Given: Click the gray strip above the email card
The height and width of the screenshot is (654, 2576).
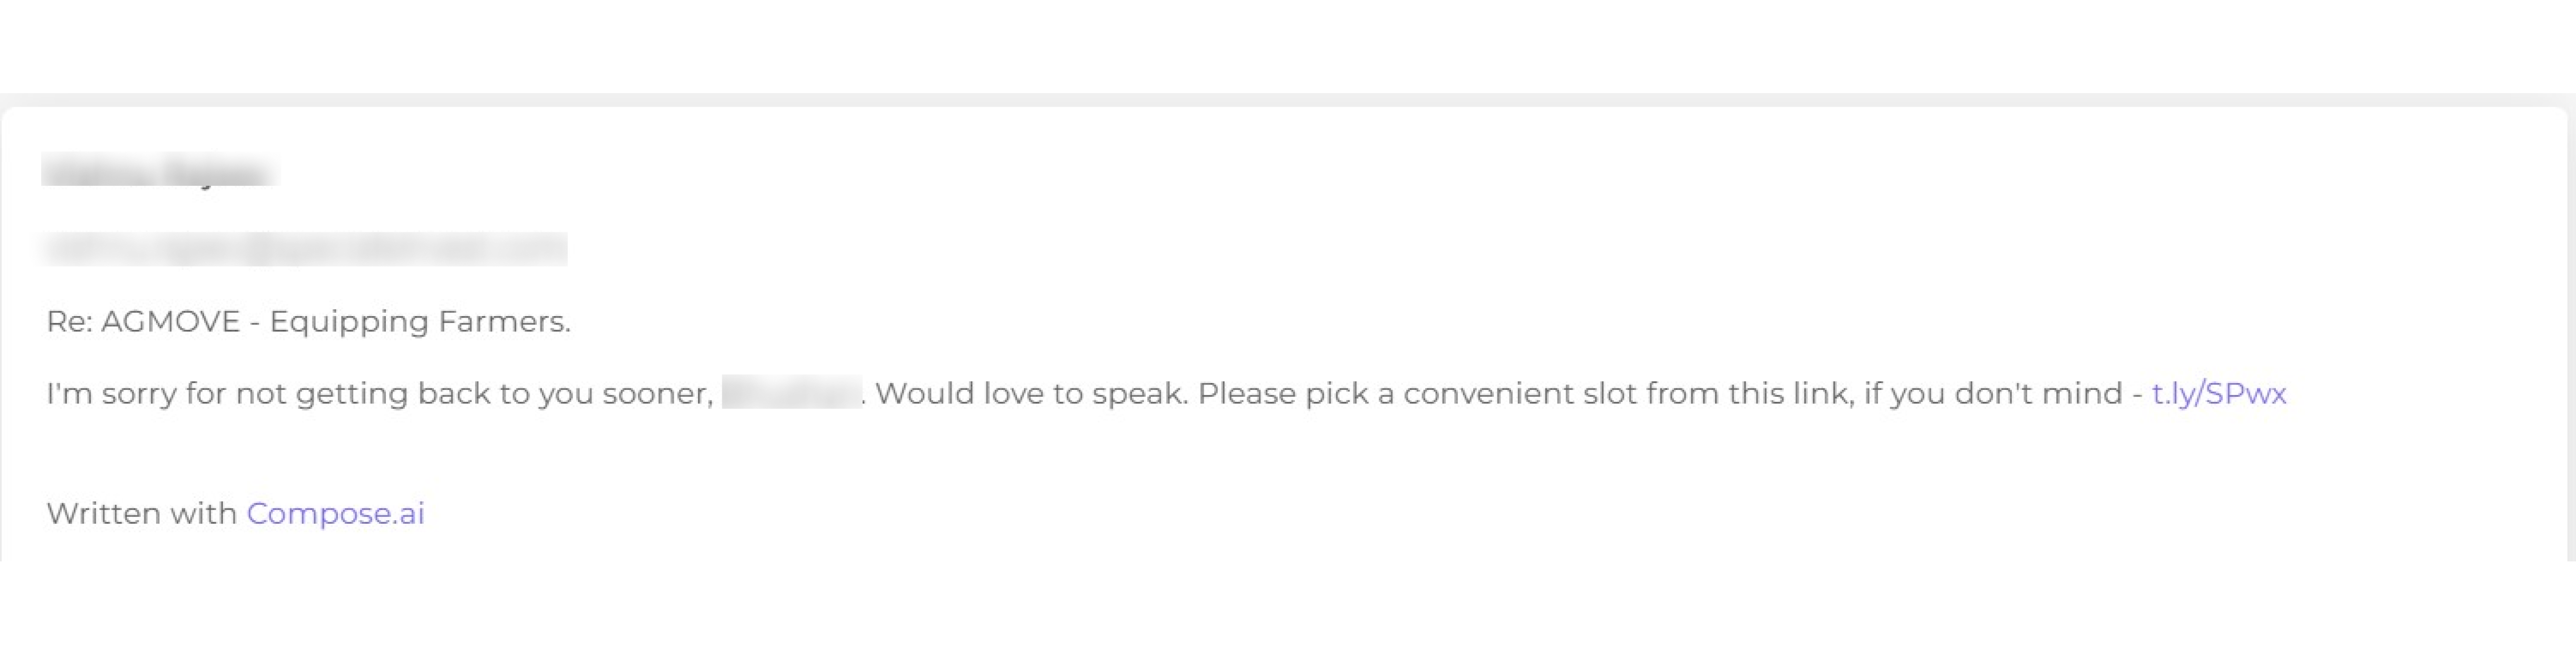Looking at the screenshot, I should click(x=1288, y=100).
